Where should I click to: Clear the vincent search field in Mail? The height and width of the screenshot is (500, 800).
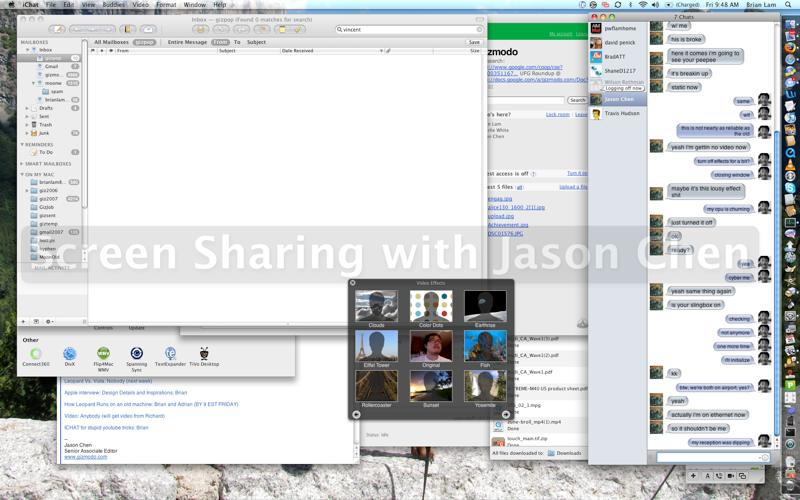(479, 30)
